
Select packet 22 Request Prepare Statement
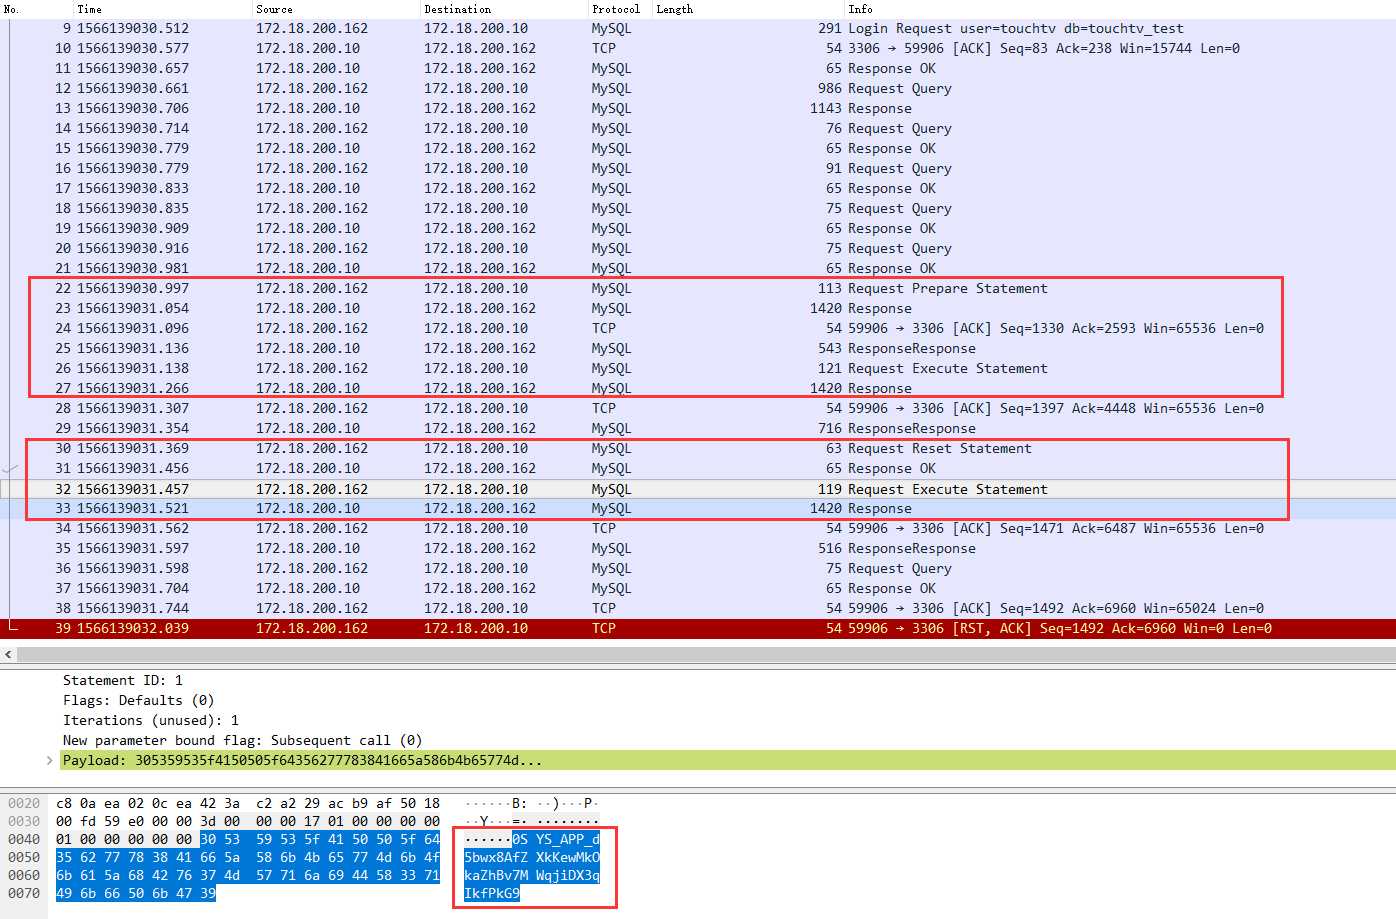pos(698,288)
